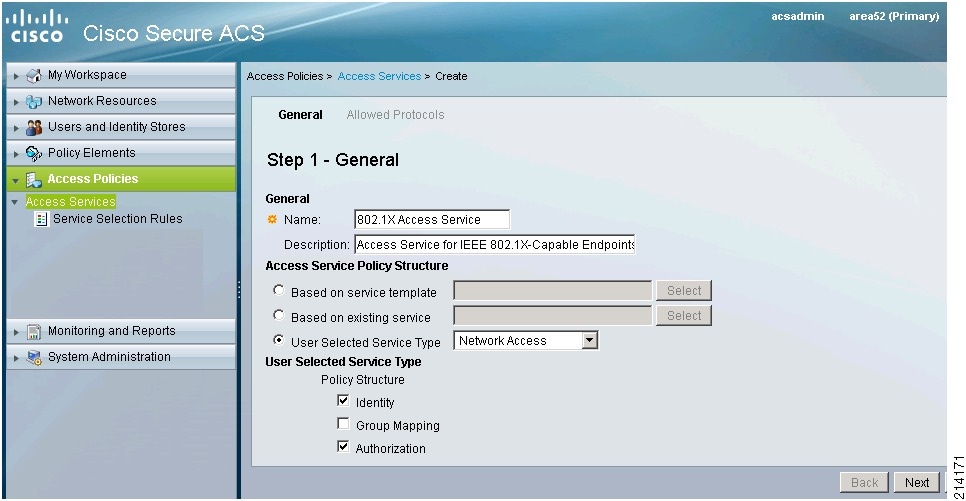Click area52 (Primary) server label
Image resolution: width=966 pixels, height=501 pixels.
pos(894,17)
